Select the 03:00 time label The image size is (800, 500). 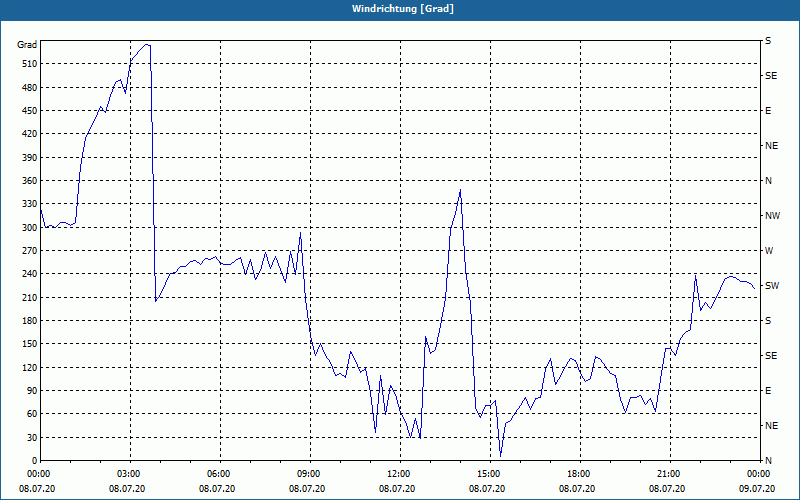coord(128,474)
